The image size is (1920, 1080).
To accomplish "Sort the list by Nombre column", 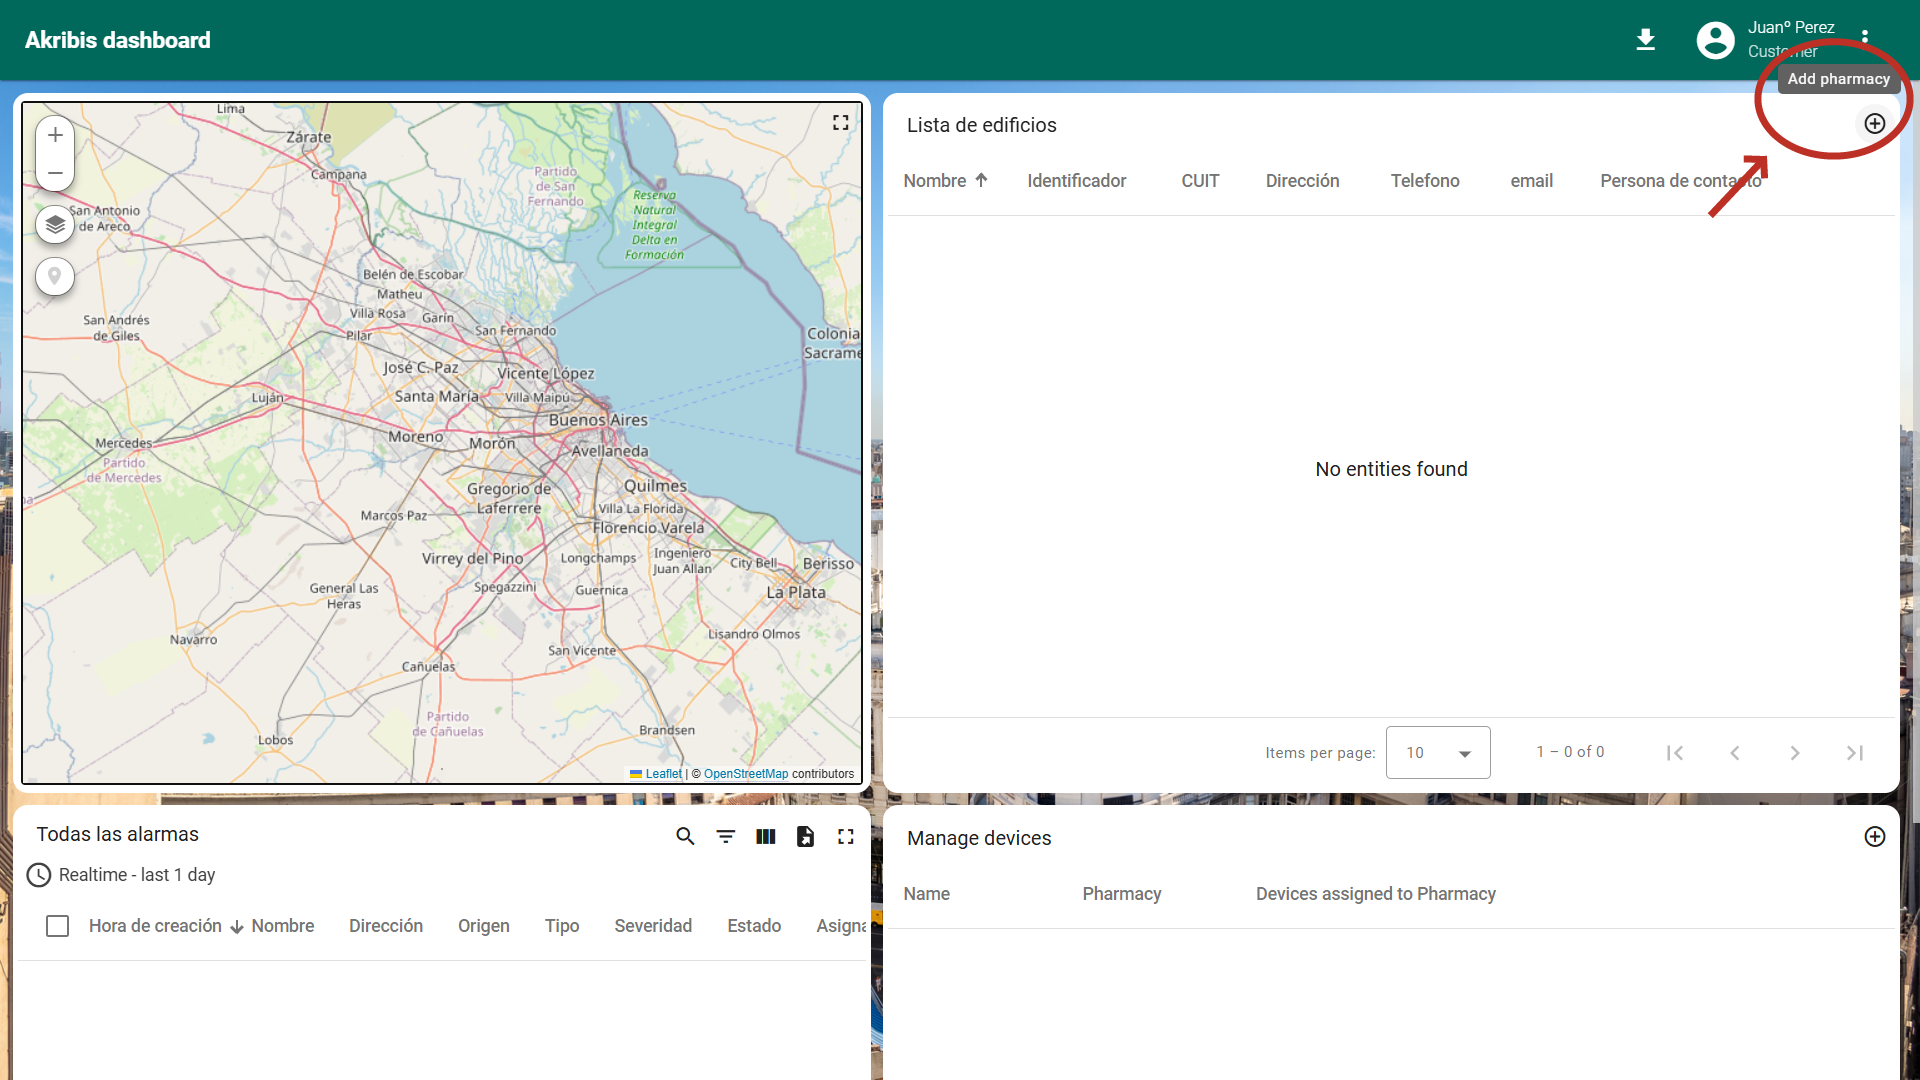I will click(935, 181).
